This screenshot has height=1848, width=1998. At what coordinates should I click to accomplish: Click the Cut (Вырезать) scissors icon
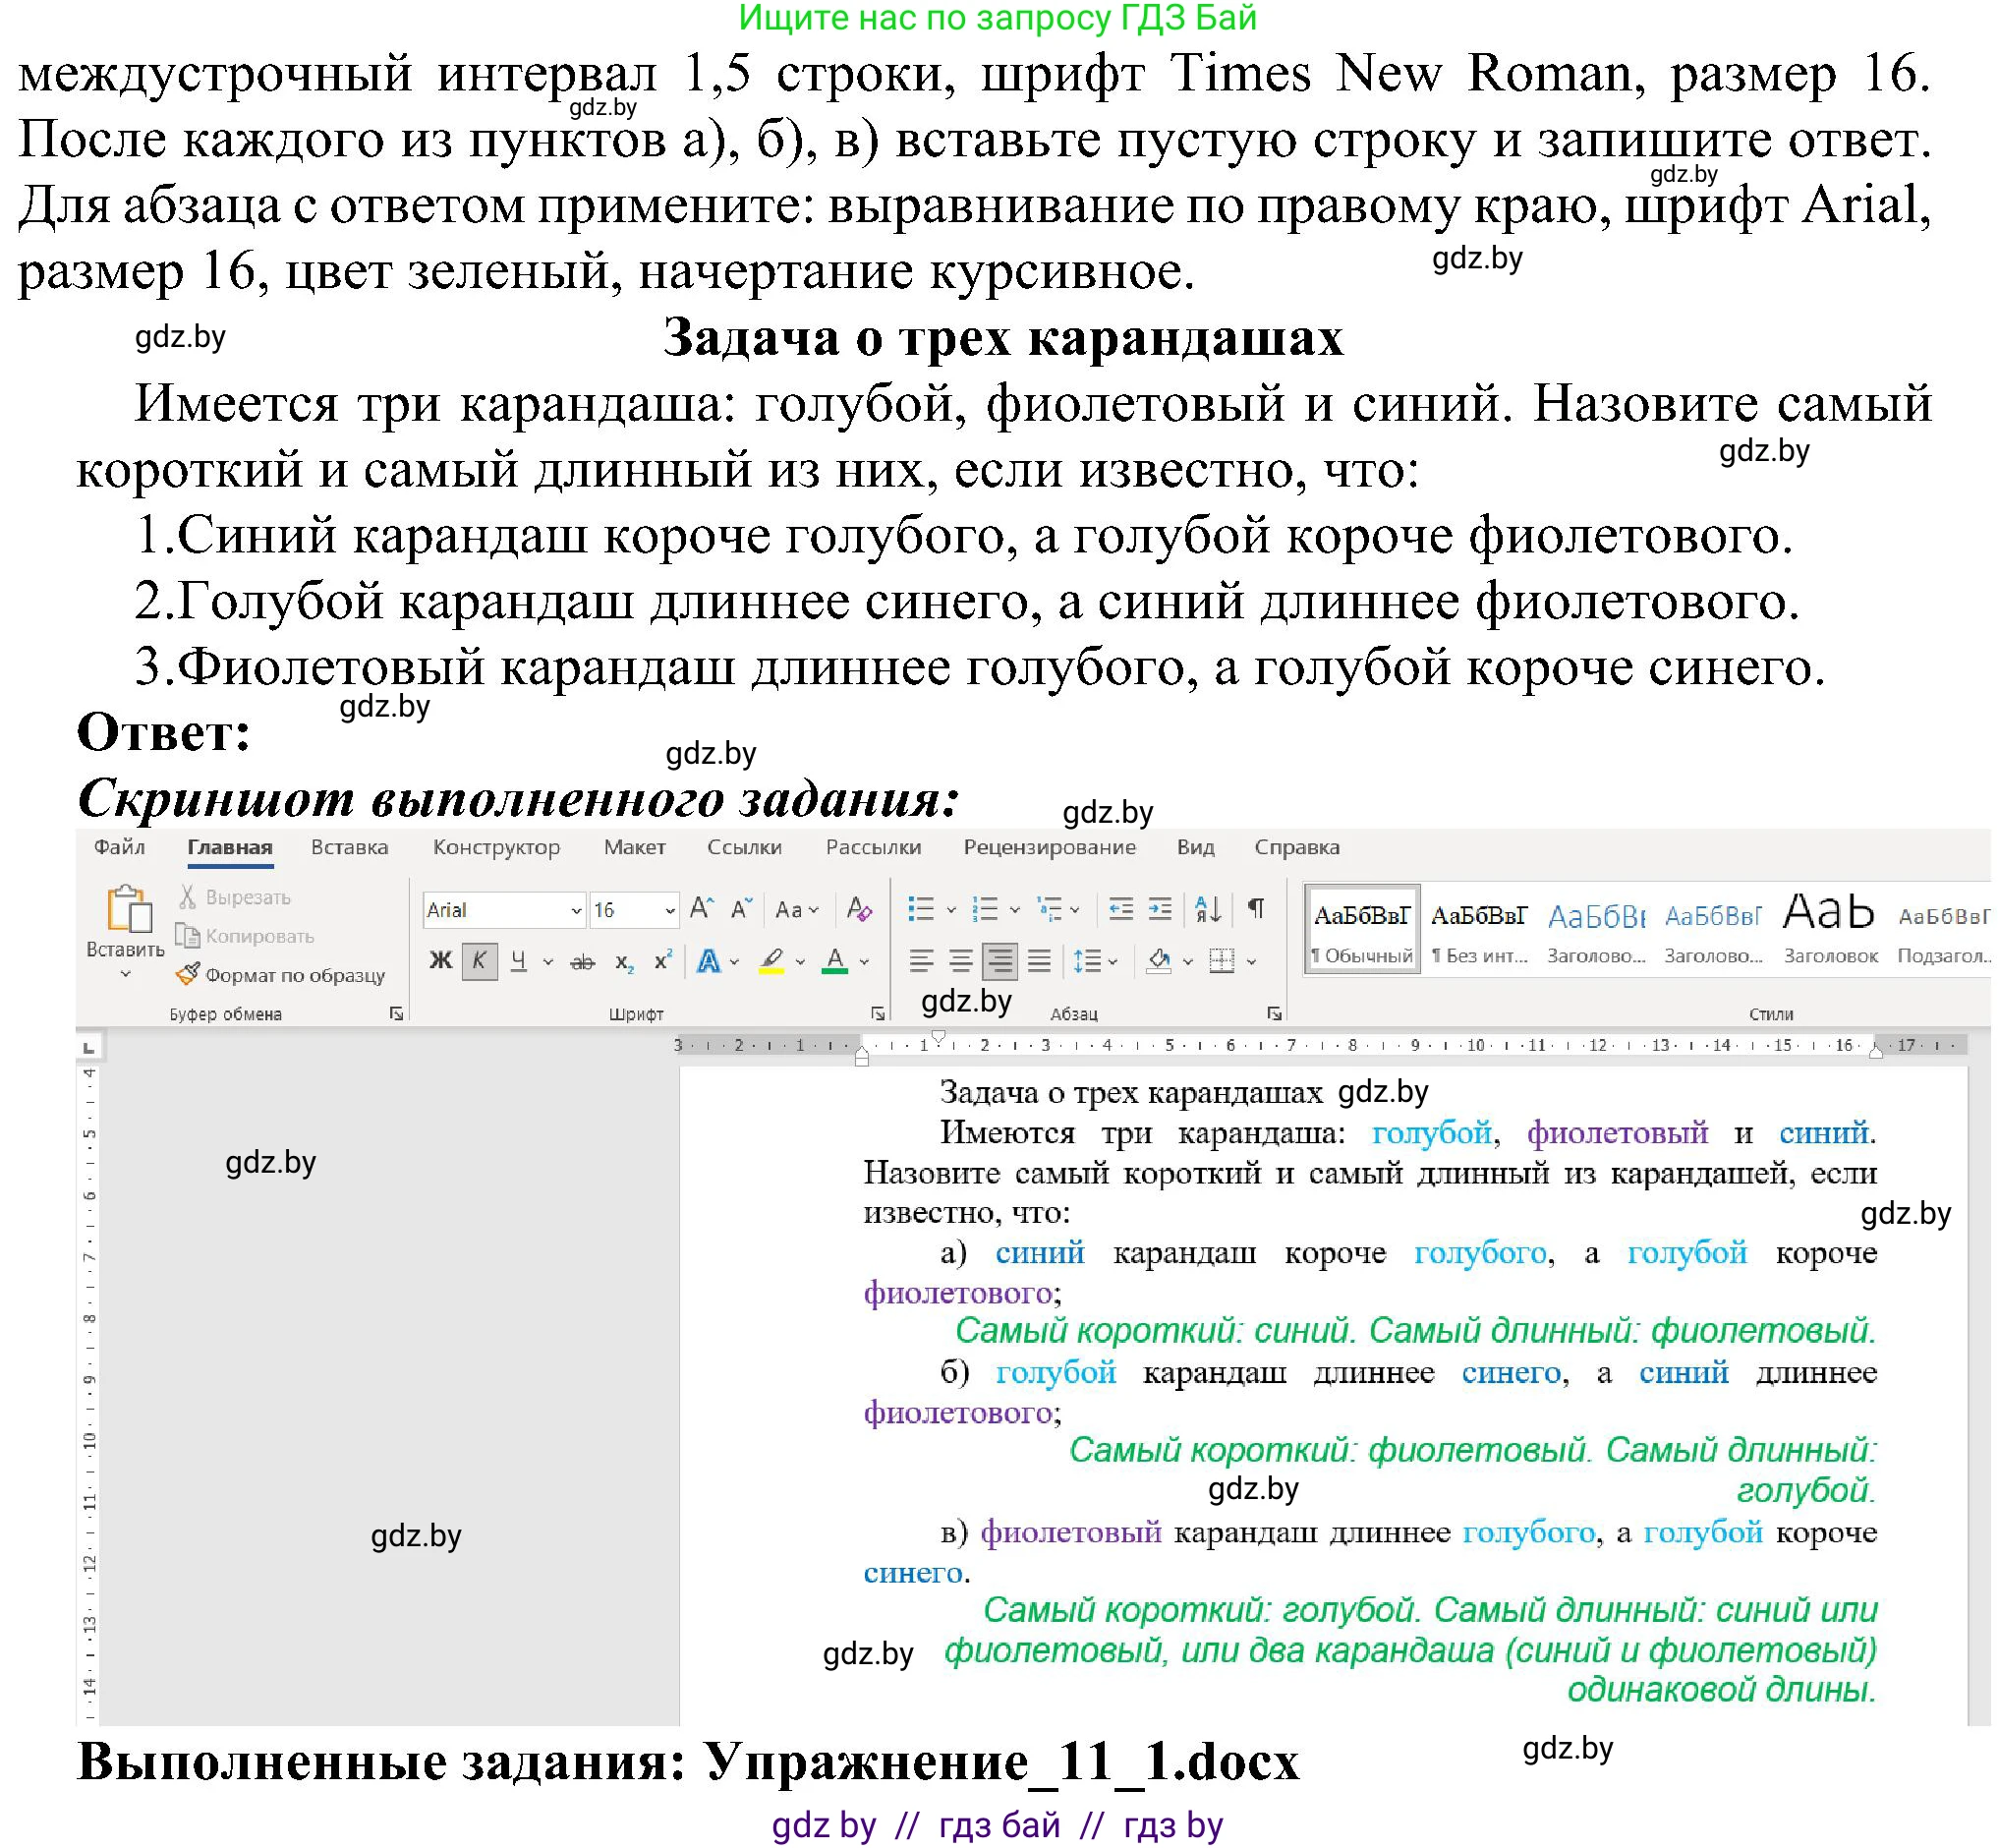coord(187,896)
